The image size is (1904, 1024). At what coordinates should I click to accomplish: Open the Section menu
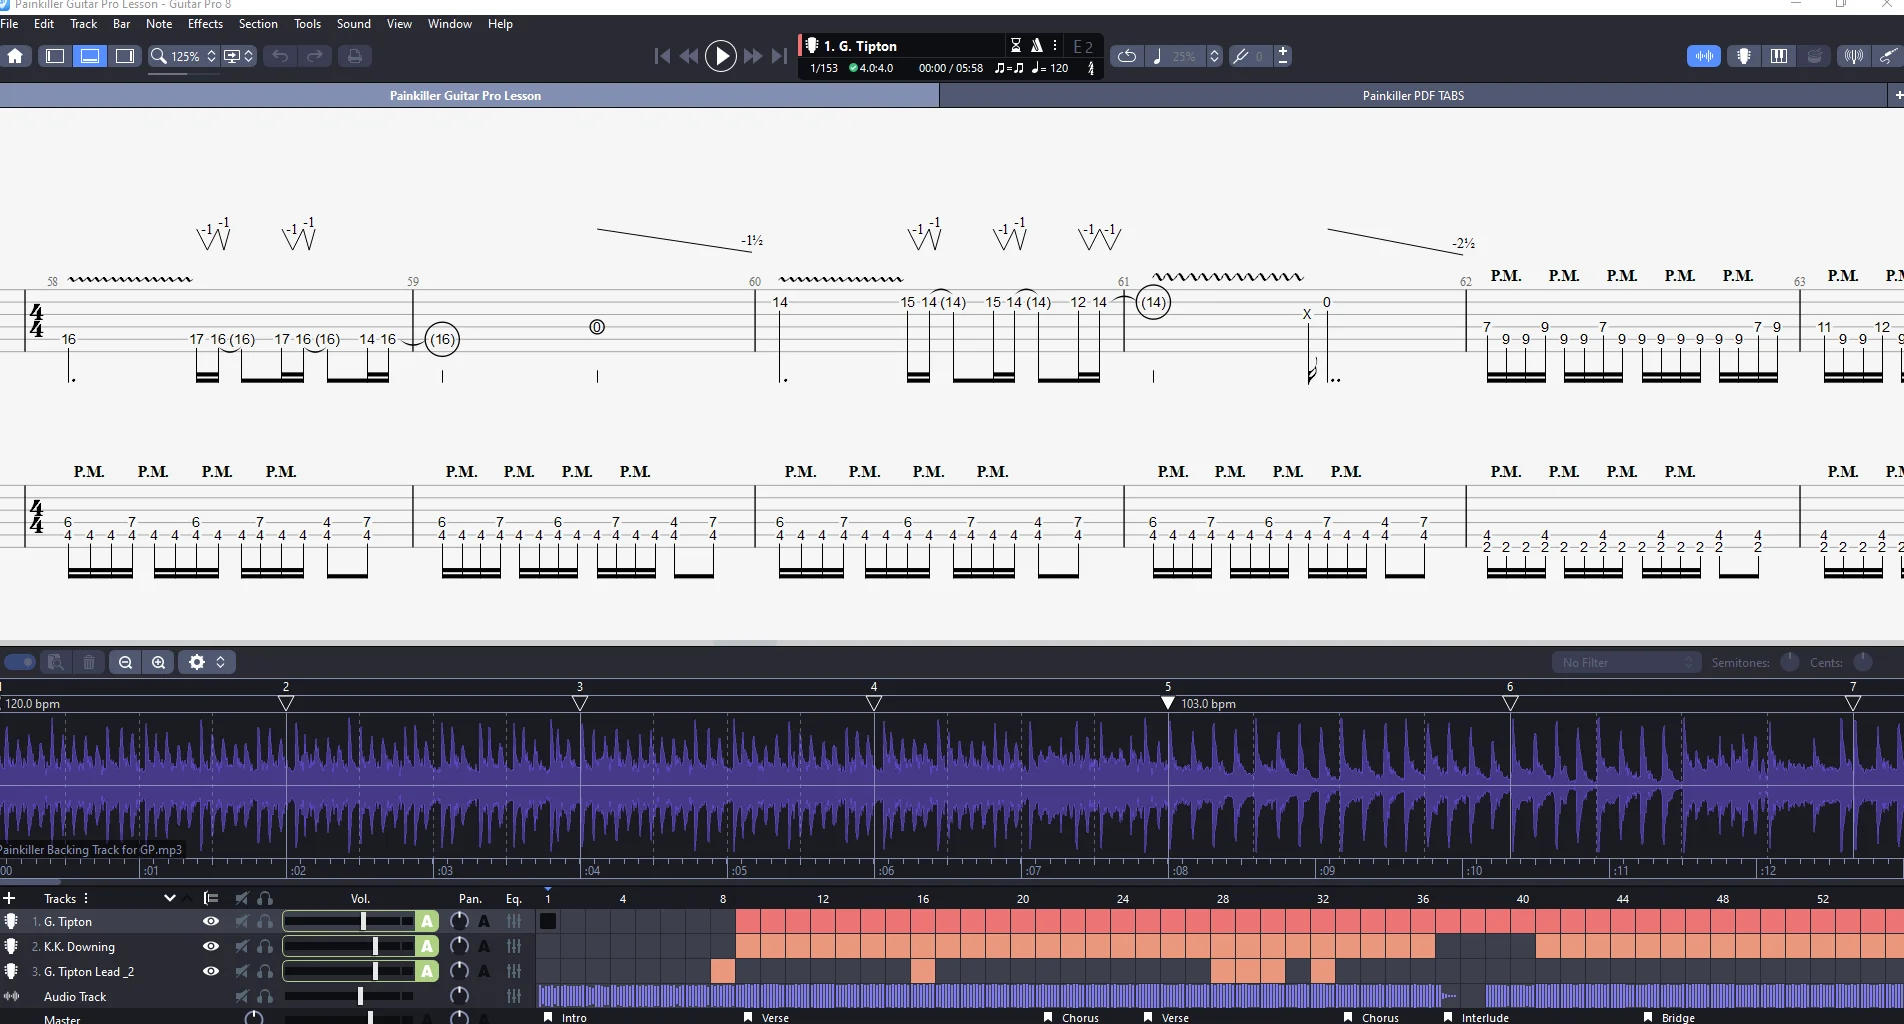click(x=258, y=24)
